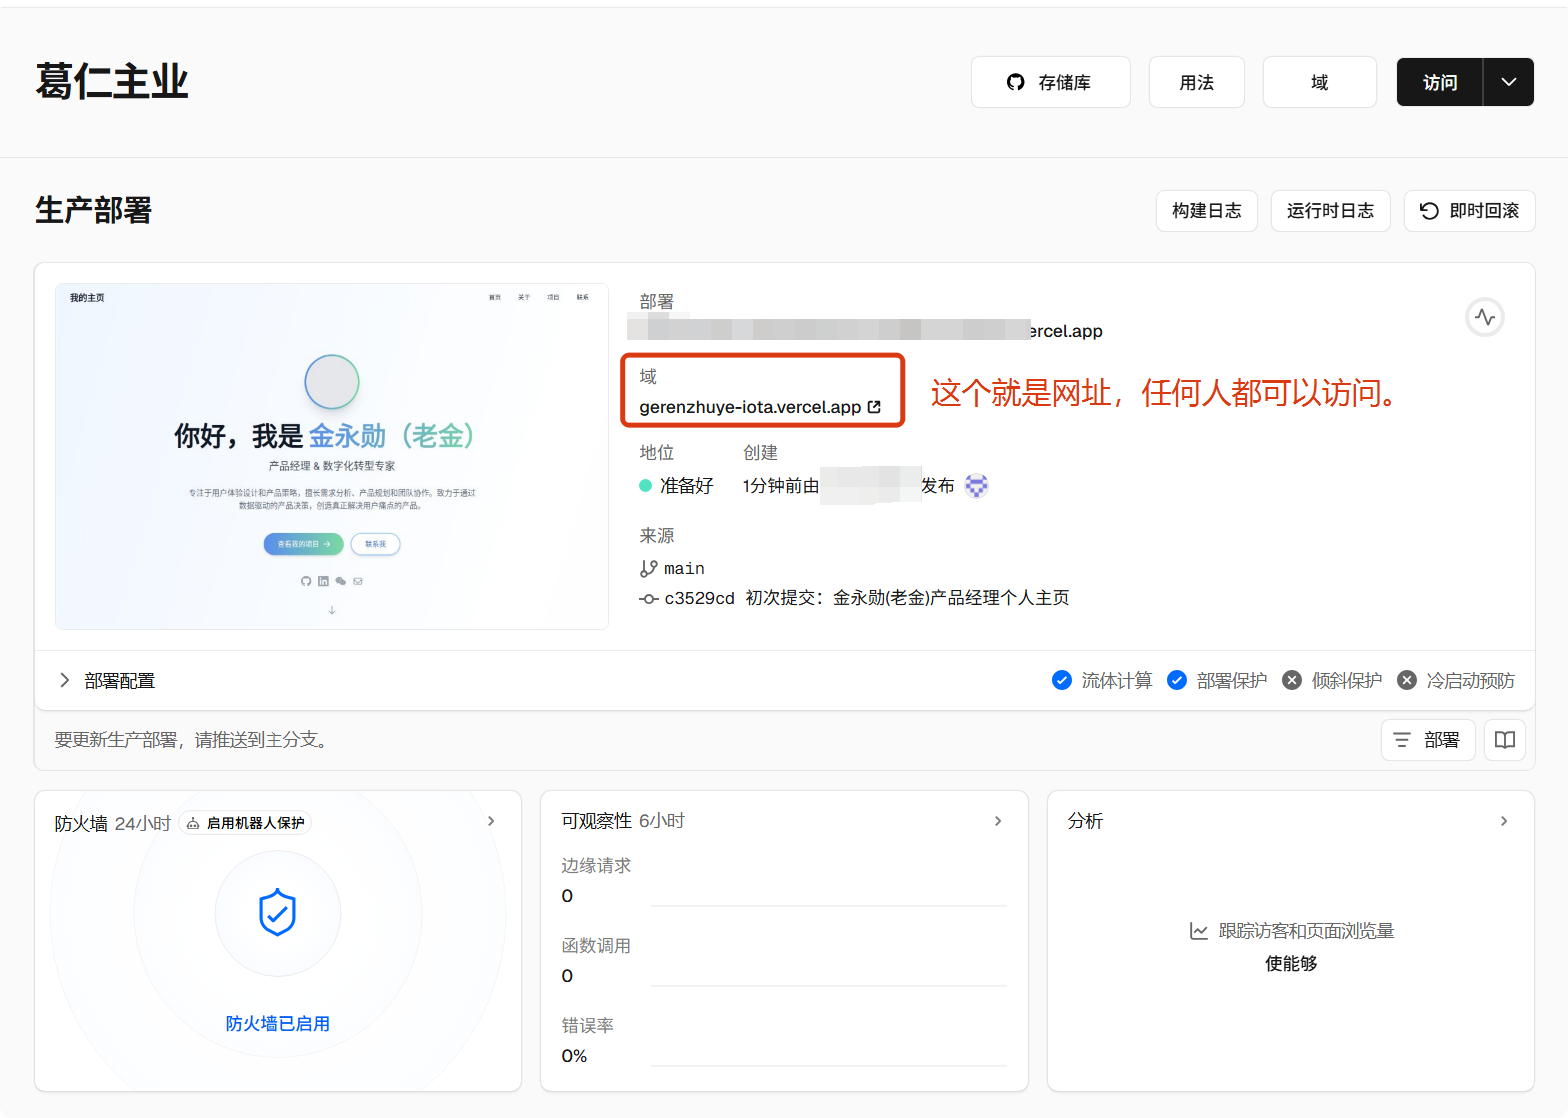Click the 错误率 metric row
The width and height of the screenshot is (1568, 1118).
[784, 1041]
